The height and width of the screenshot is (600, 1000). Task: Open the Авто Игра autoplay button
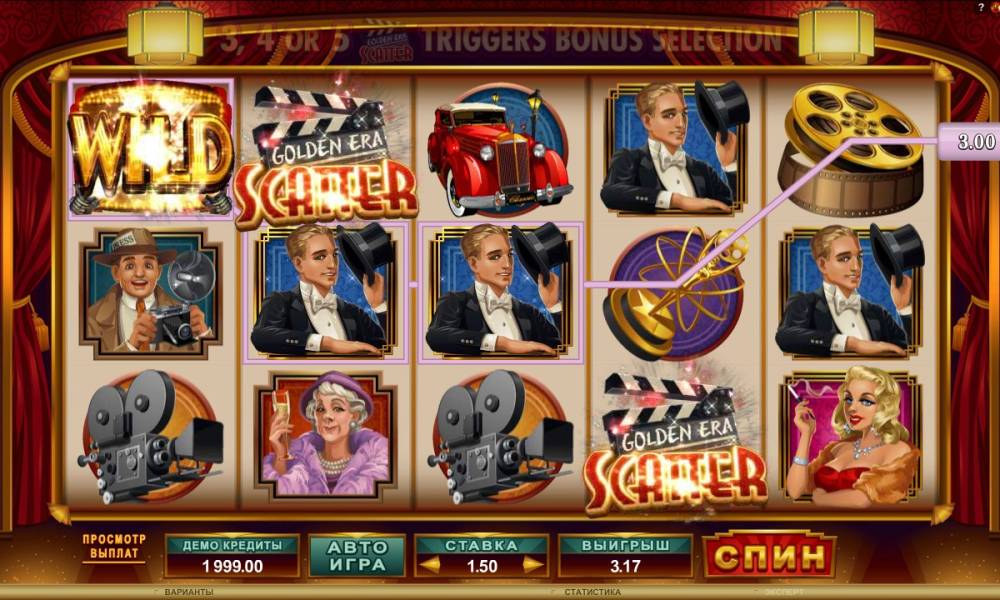tap(357, 556)
